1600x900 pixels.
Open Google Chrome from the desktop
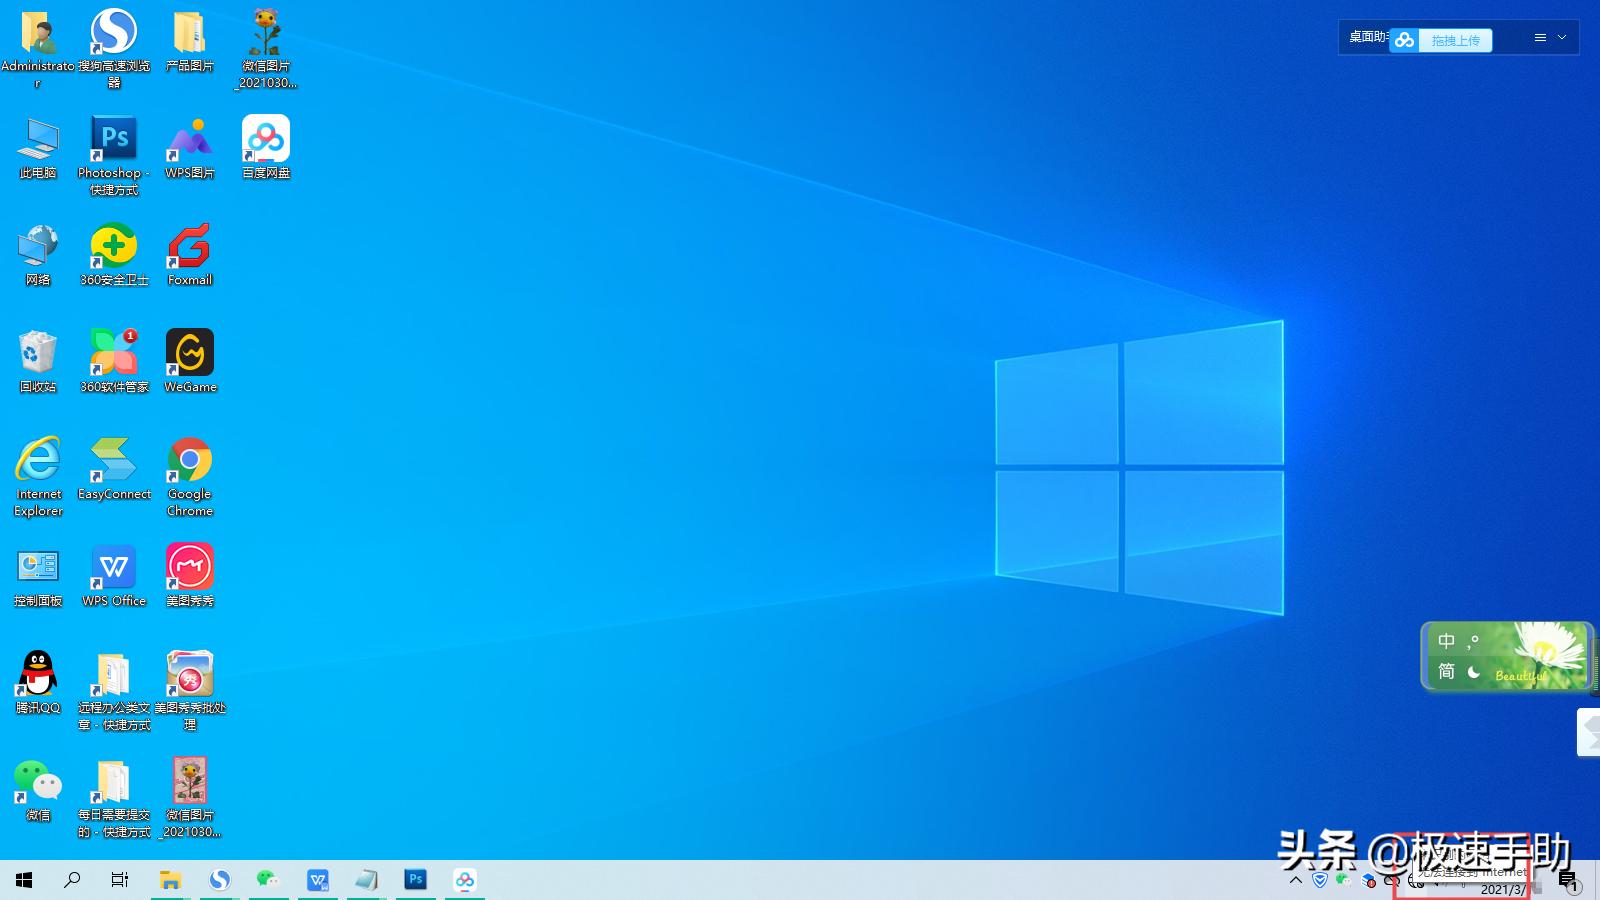coord(190,460)
